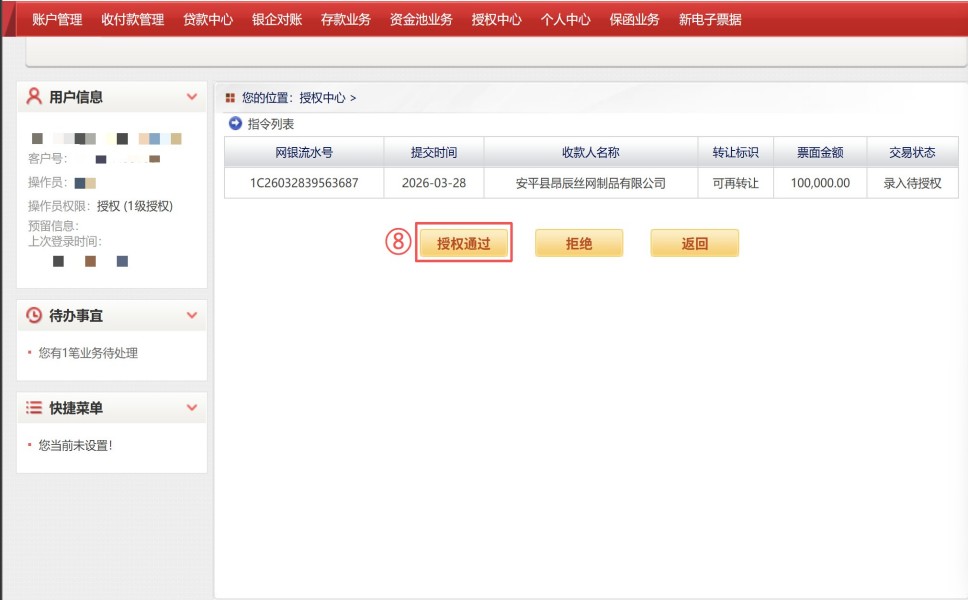Viewport: 968px width, 600px height.
Task: Open the 账户管理 menu
Action: tap(57, 19)
